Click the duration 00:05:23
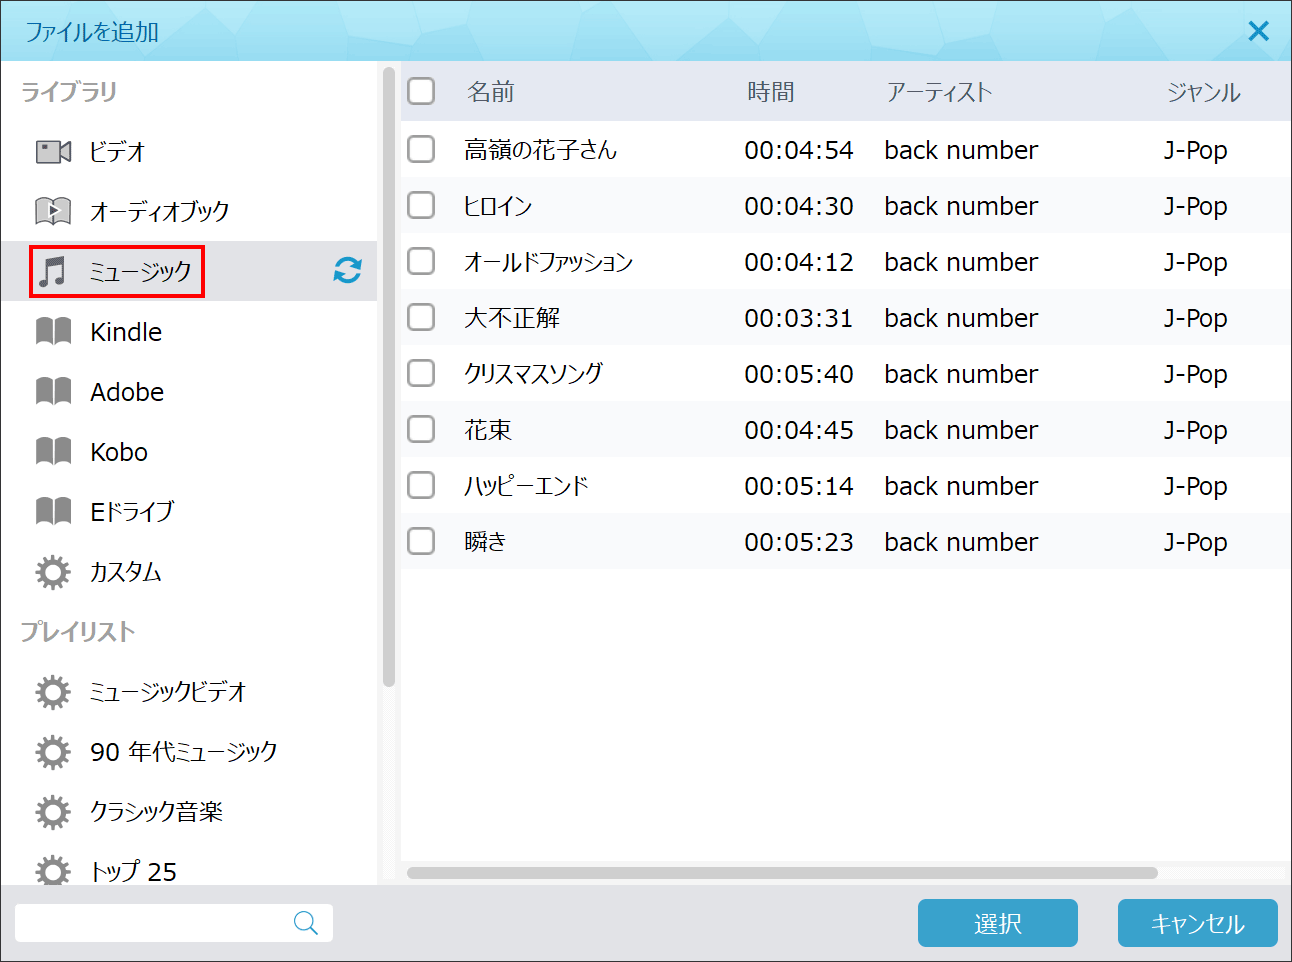This screenshot has height=962, width=1292. [799, 542]
